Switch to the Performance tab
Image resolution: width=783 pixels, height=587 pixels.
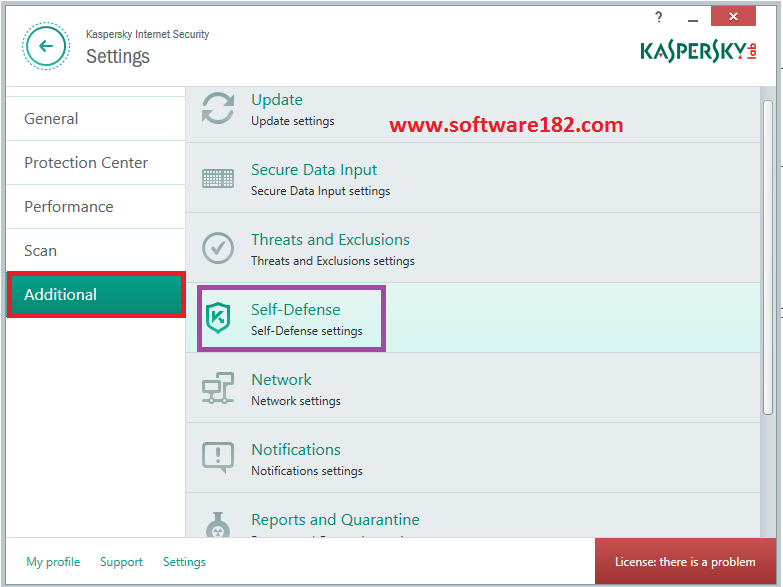pos(95,207)
